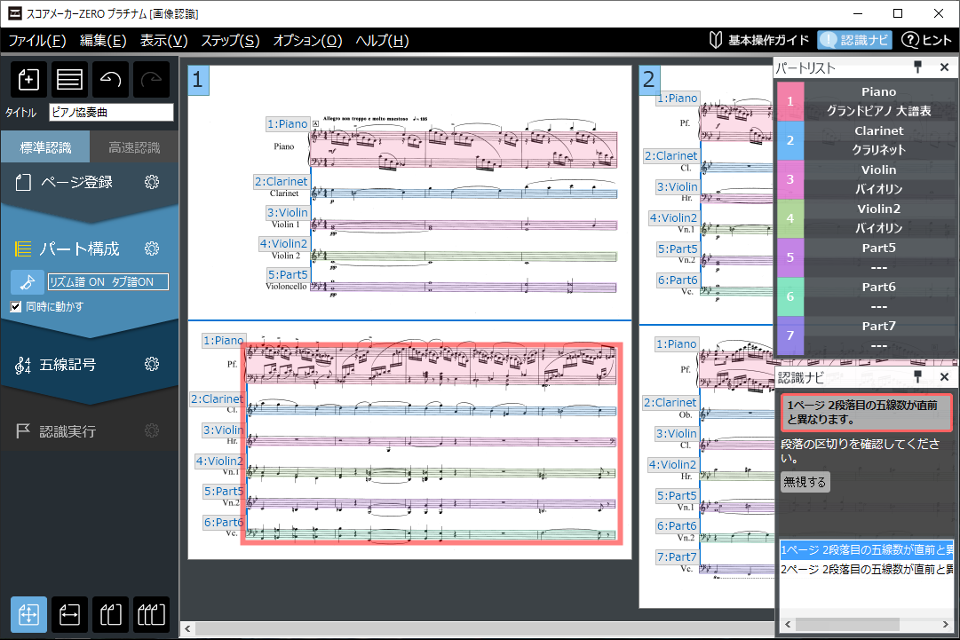Open the gear settings for ページ登録
The height and width of the screenshot is (640, 960).
tap(152, 182)
